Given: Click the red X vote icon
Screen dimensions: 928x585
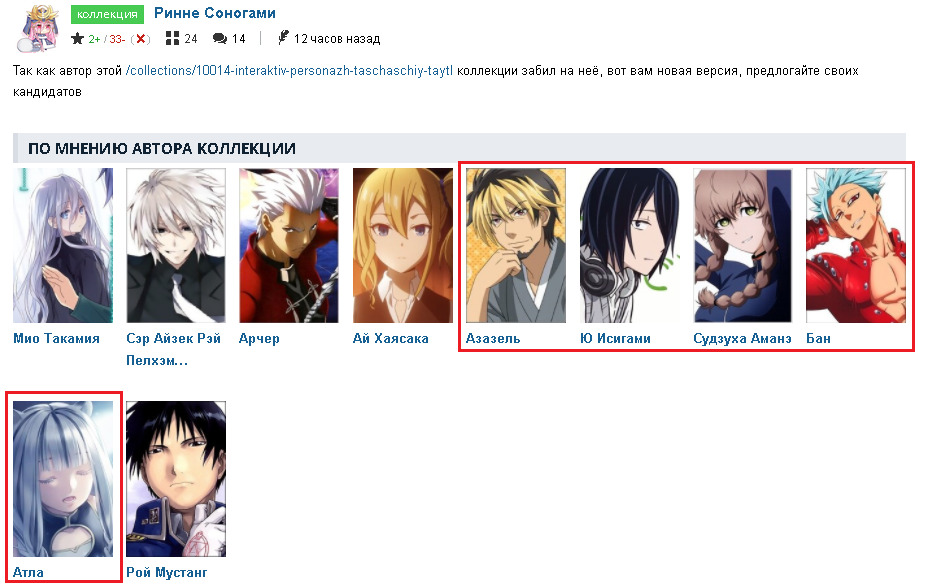Looking at the screenshot, I should tap(141, 39).
